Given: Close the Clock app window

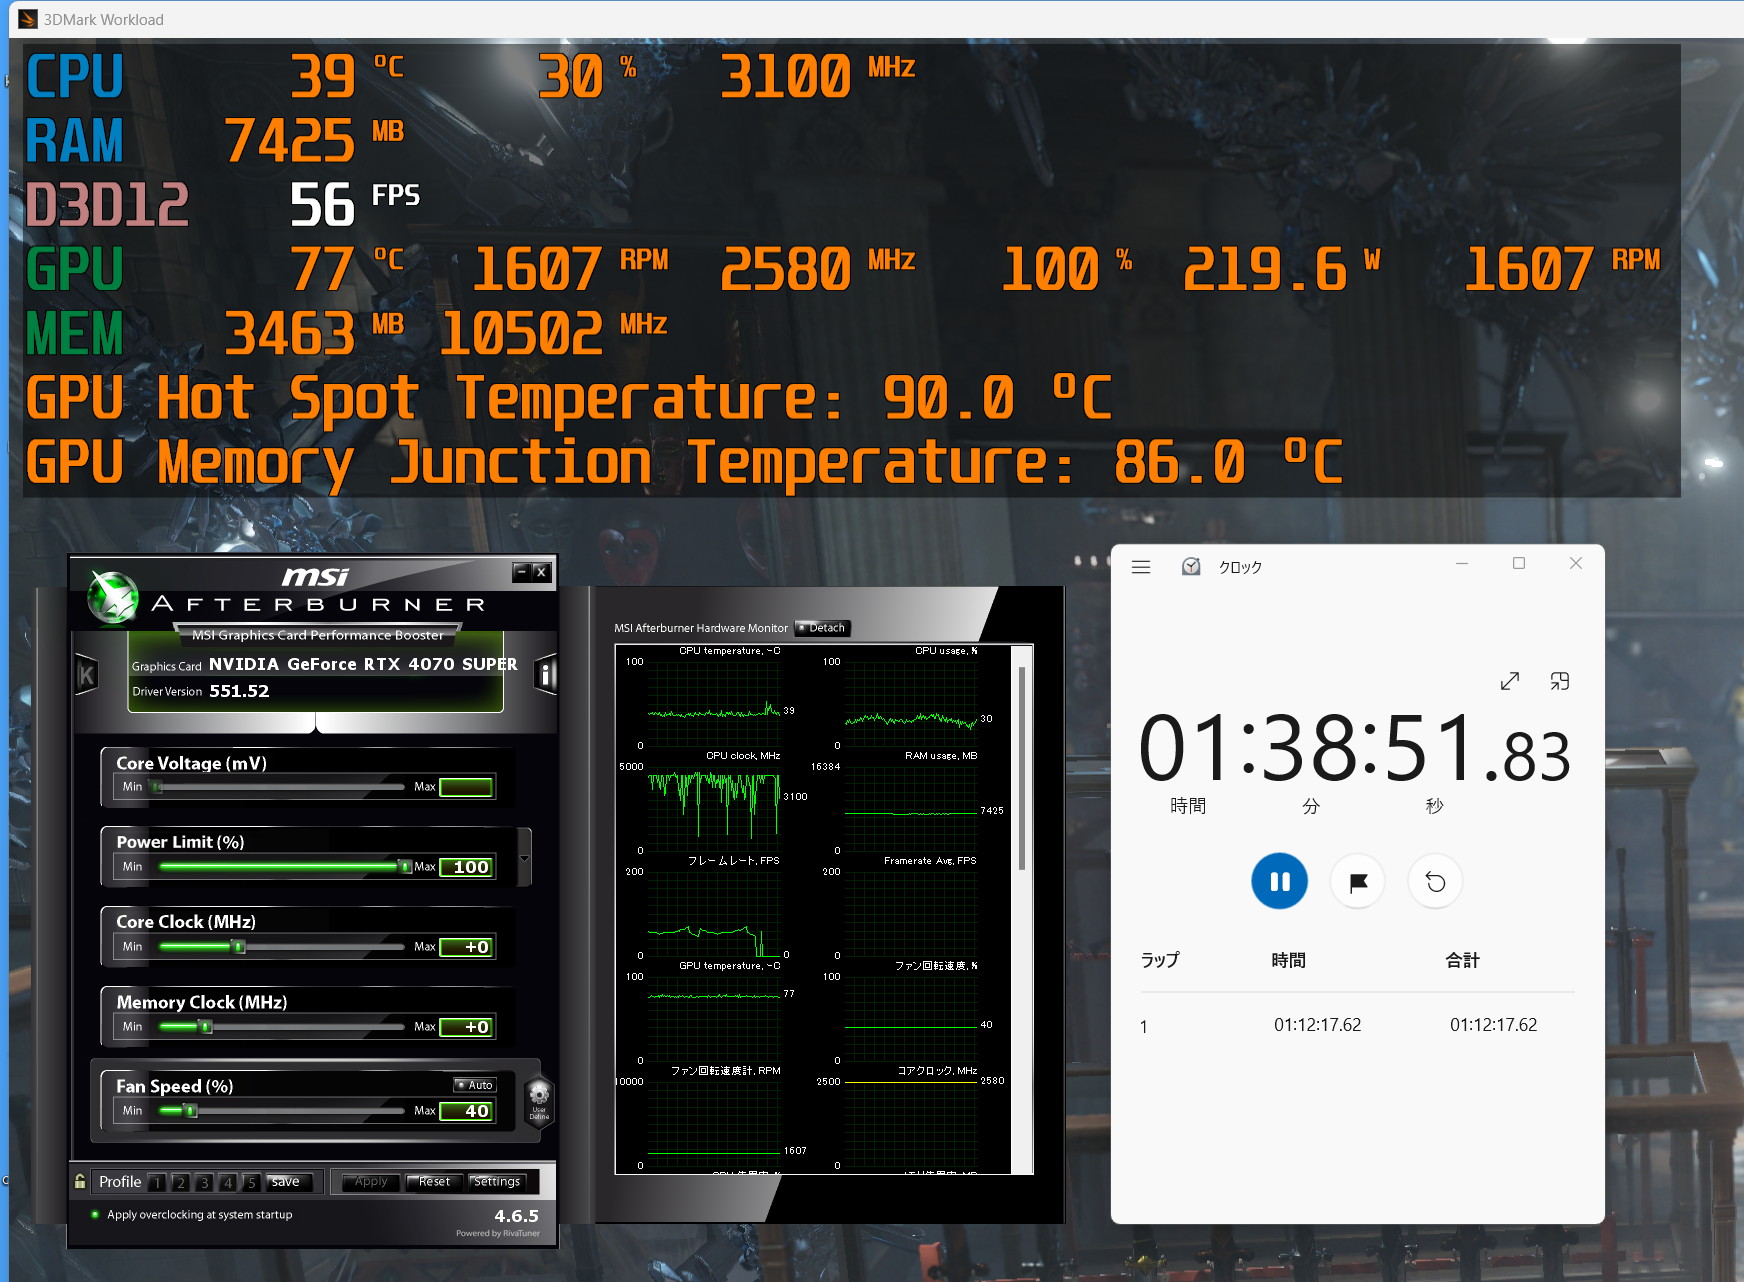Looking at the screenshot, I should 1576,563.
